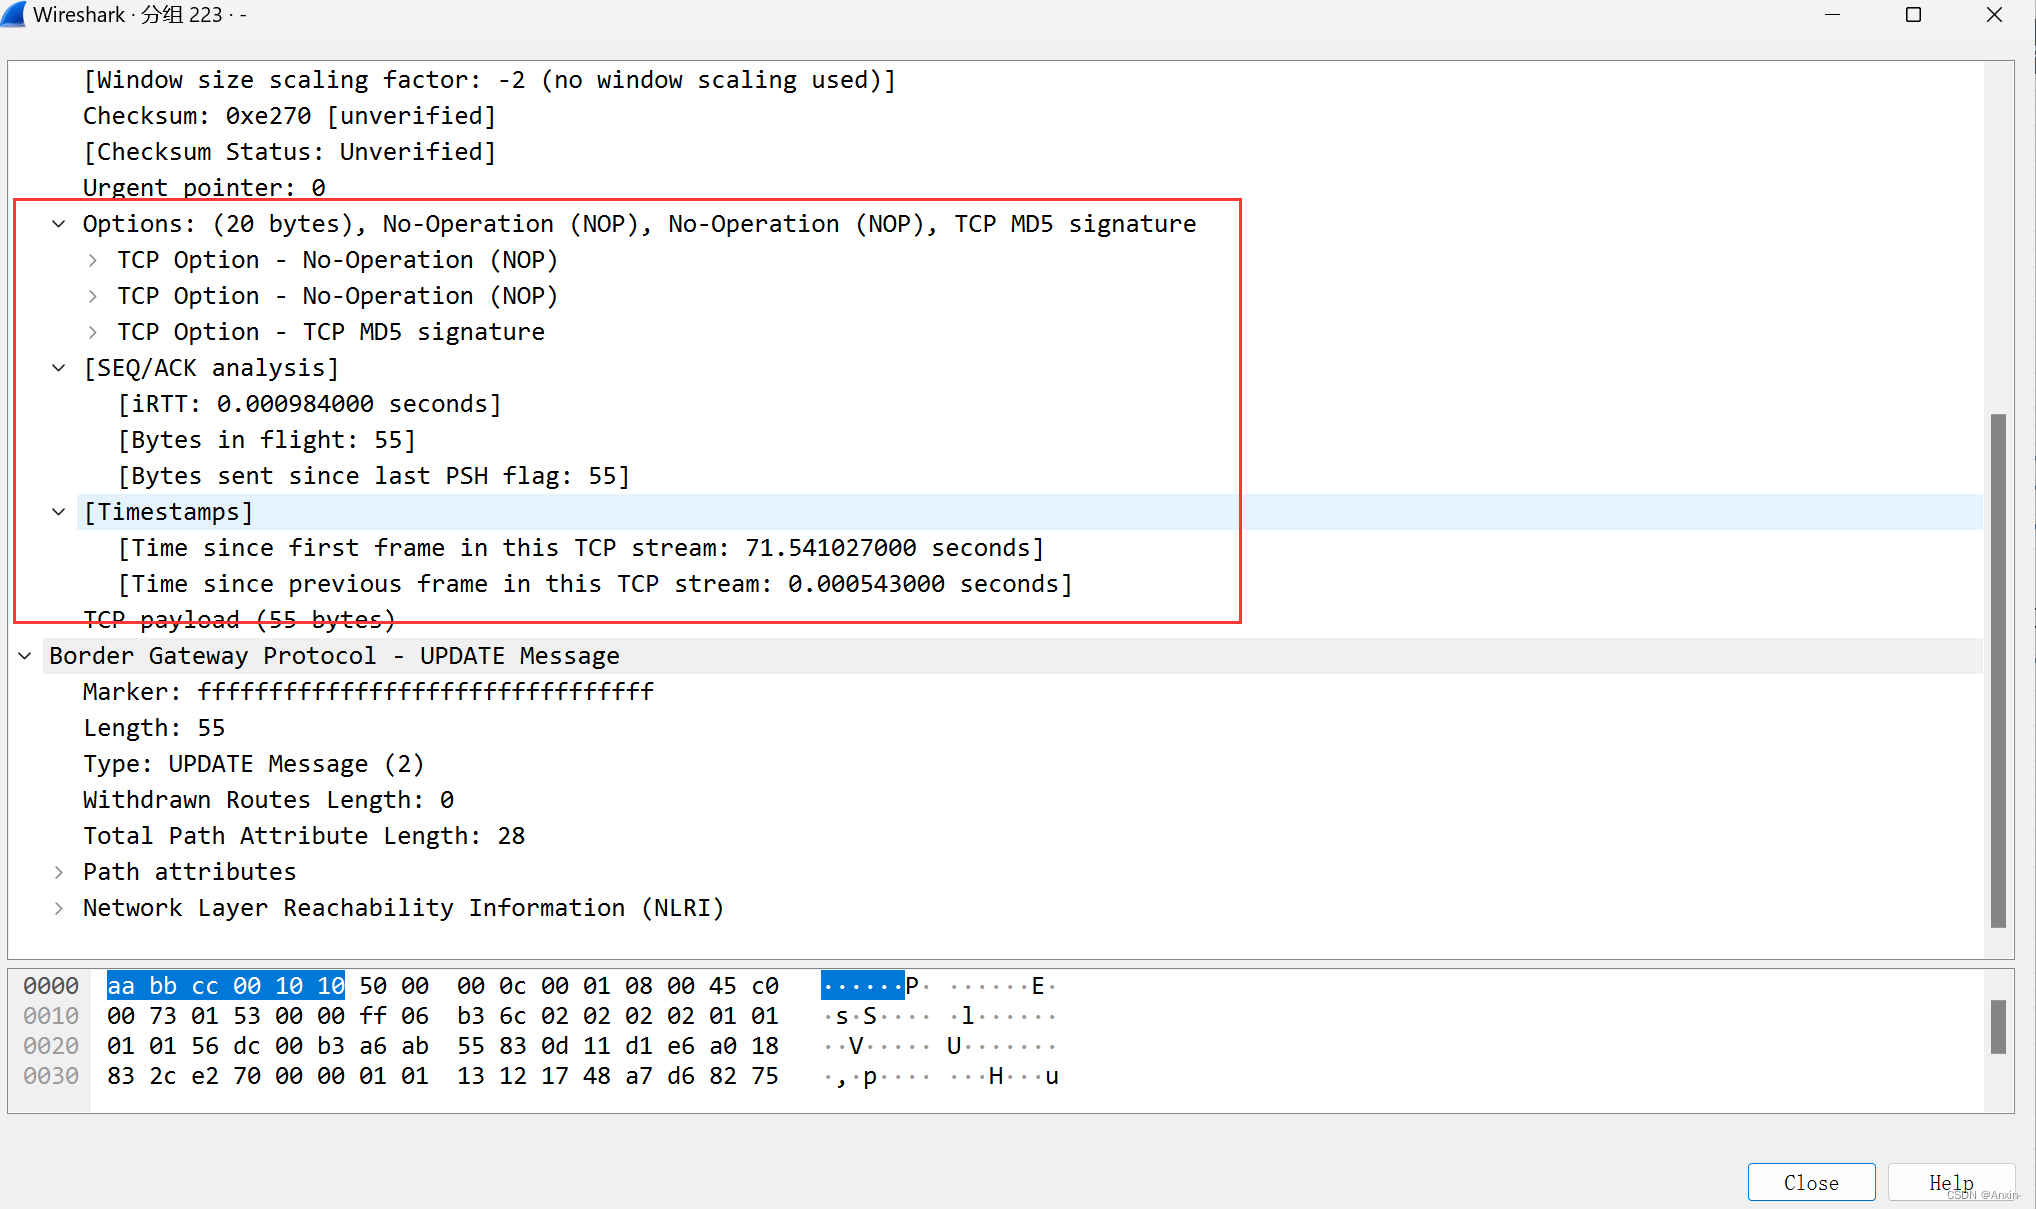Expand the Path attributes node
Image resolution: width=2036 pixels, height=1209 pixels.
point(59,872)
